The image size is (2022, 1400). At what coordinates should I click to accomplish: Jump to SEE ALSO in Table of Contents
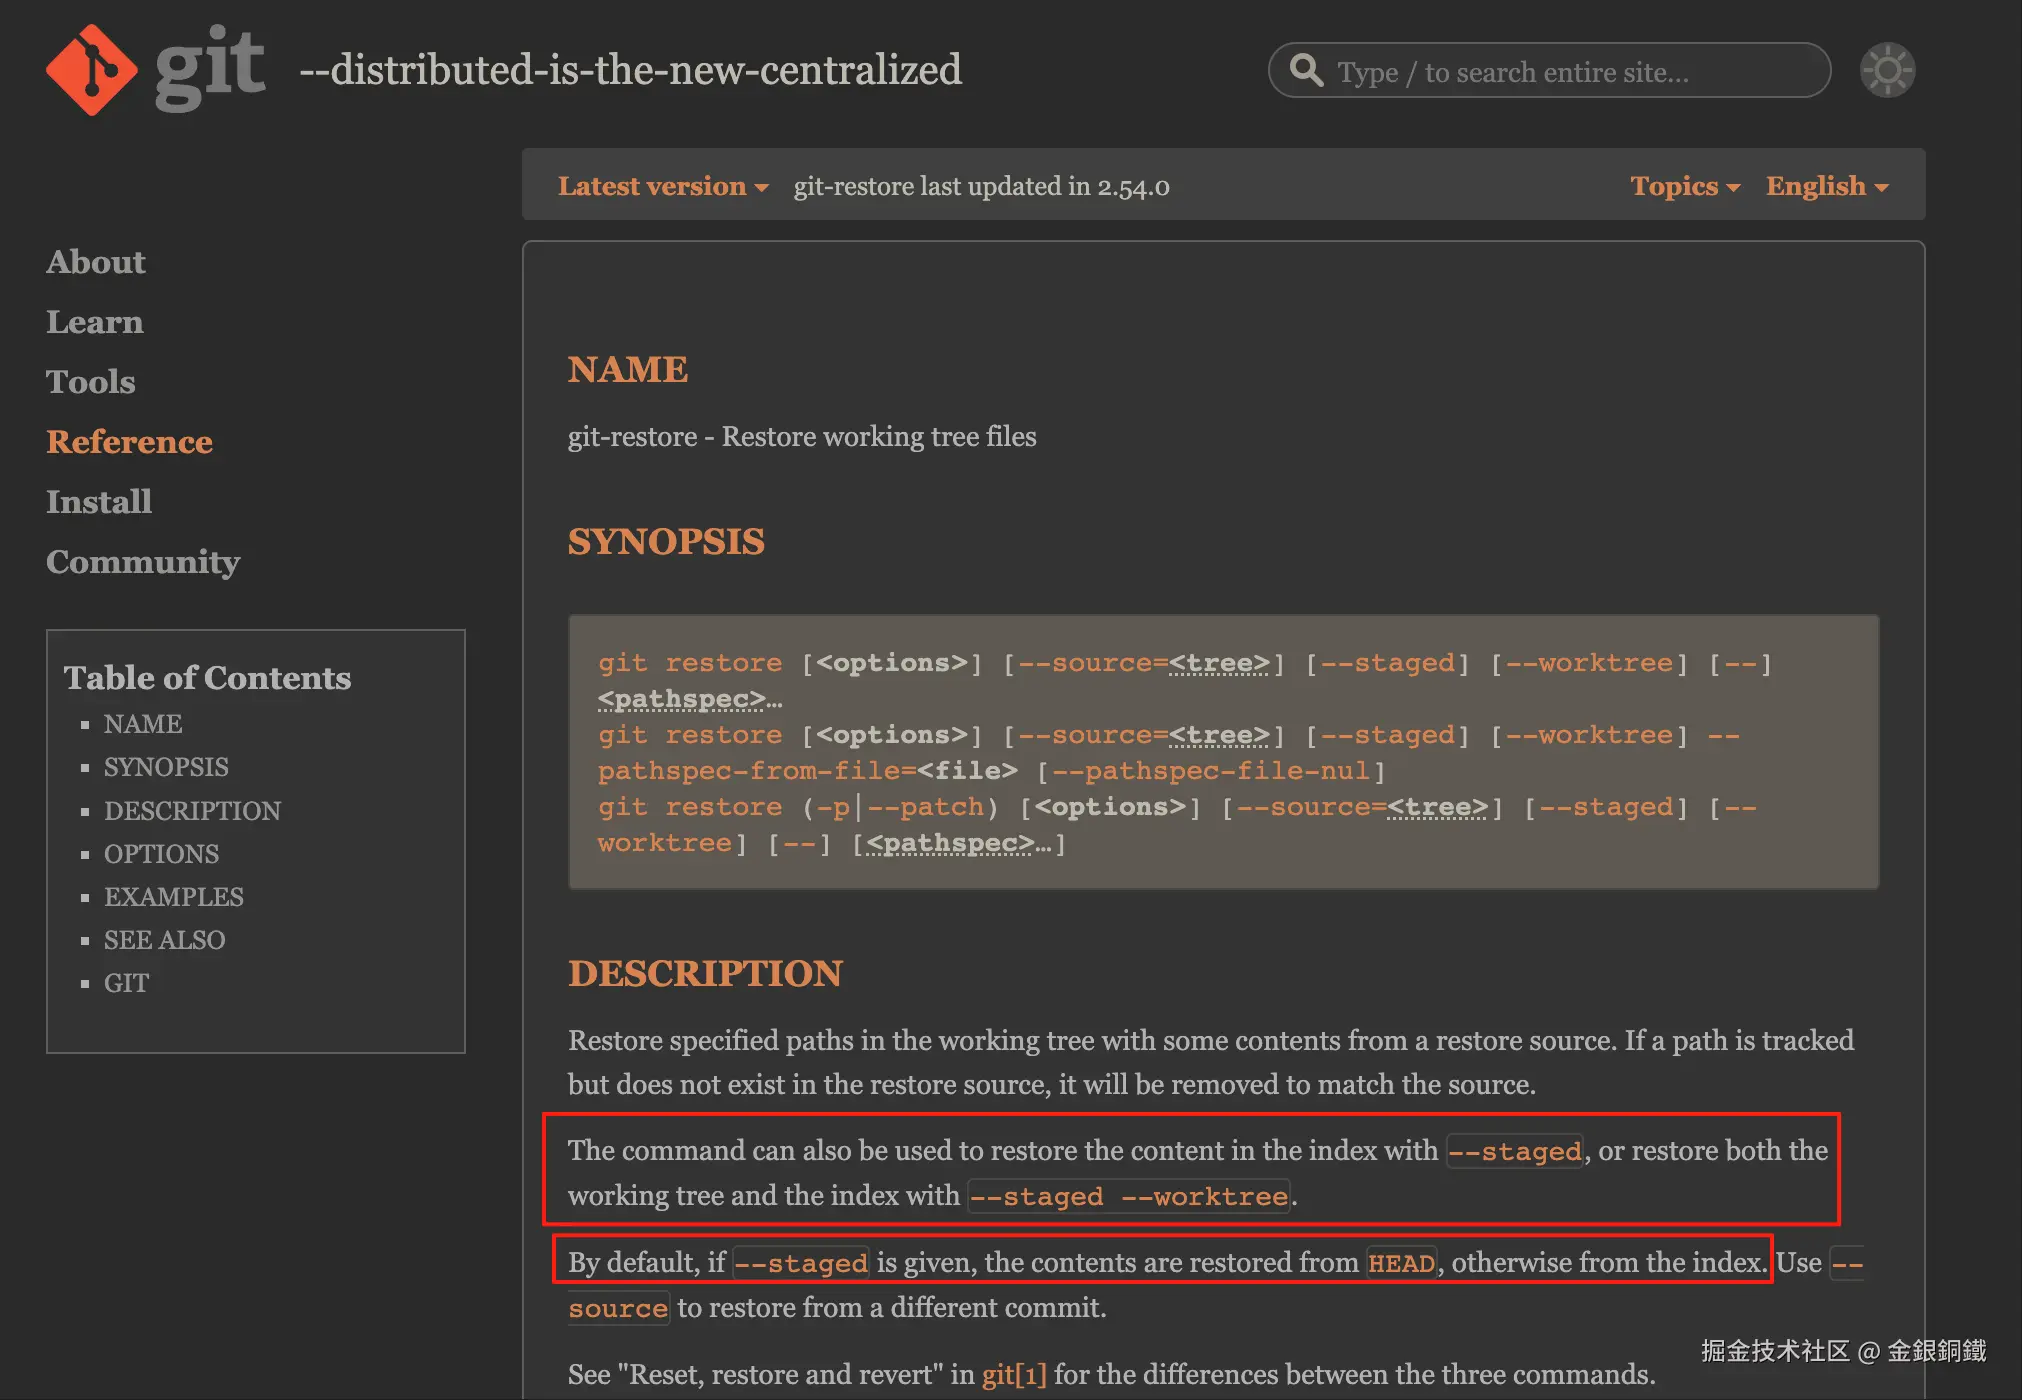[x=165, y=940]
